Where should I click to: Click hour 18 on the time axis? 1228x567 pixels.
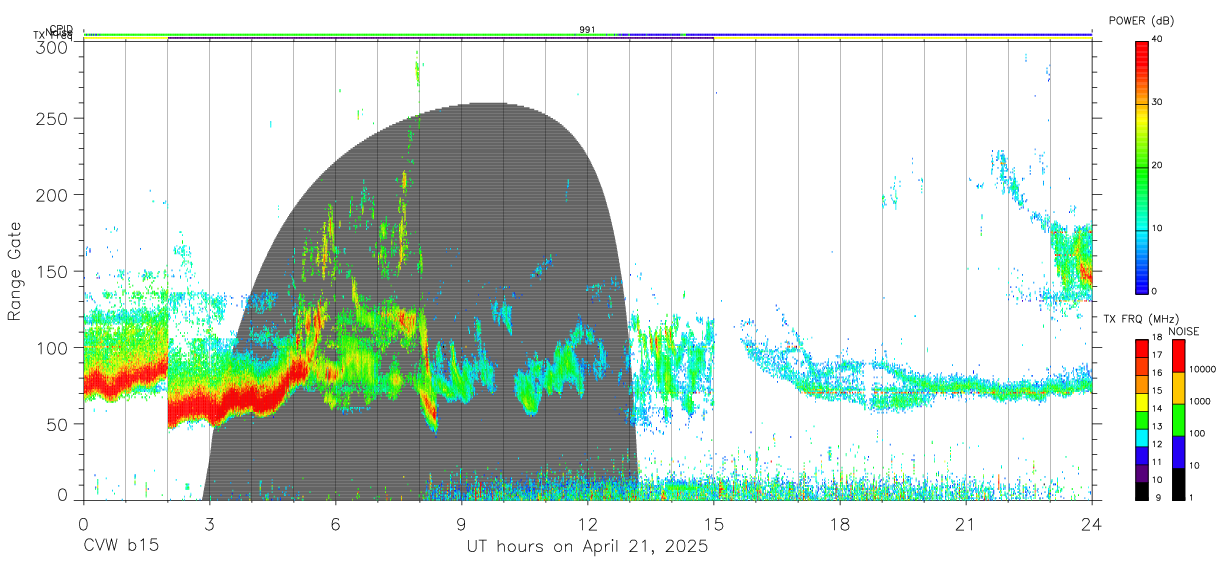tap(840, 523)
